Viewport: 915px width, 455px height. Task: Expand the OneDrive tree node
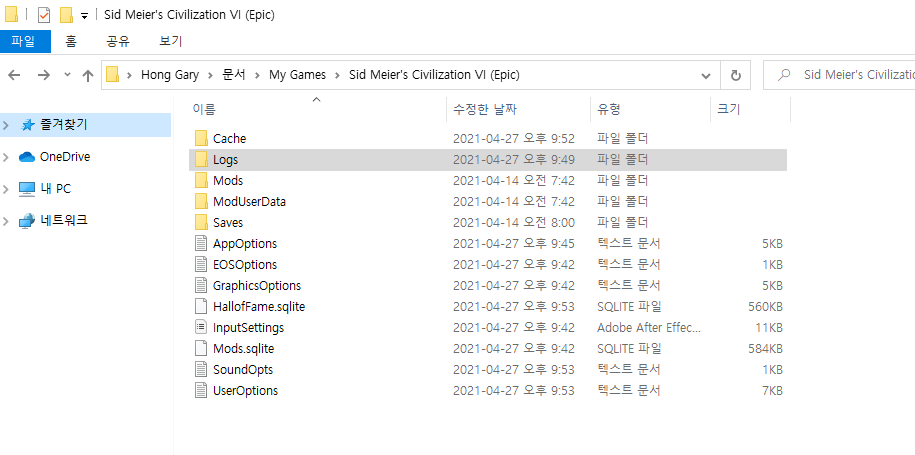6,157
